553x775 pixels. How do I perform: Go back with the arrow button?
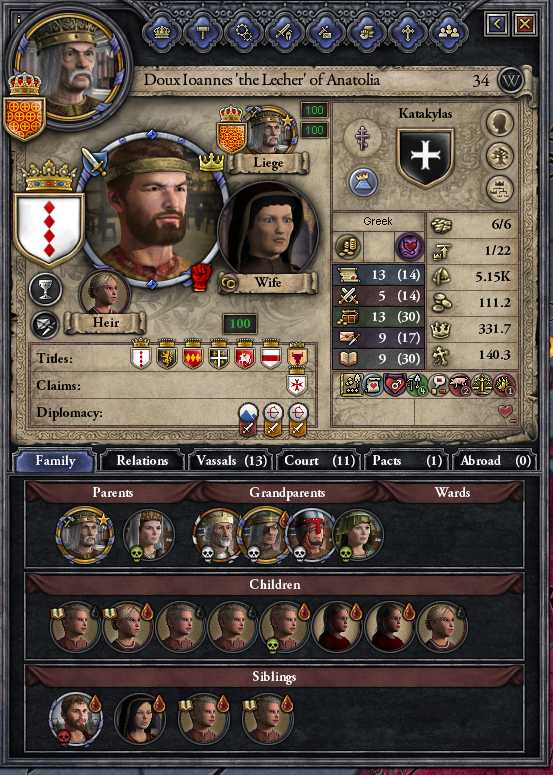click(498, 23)
